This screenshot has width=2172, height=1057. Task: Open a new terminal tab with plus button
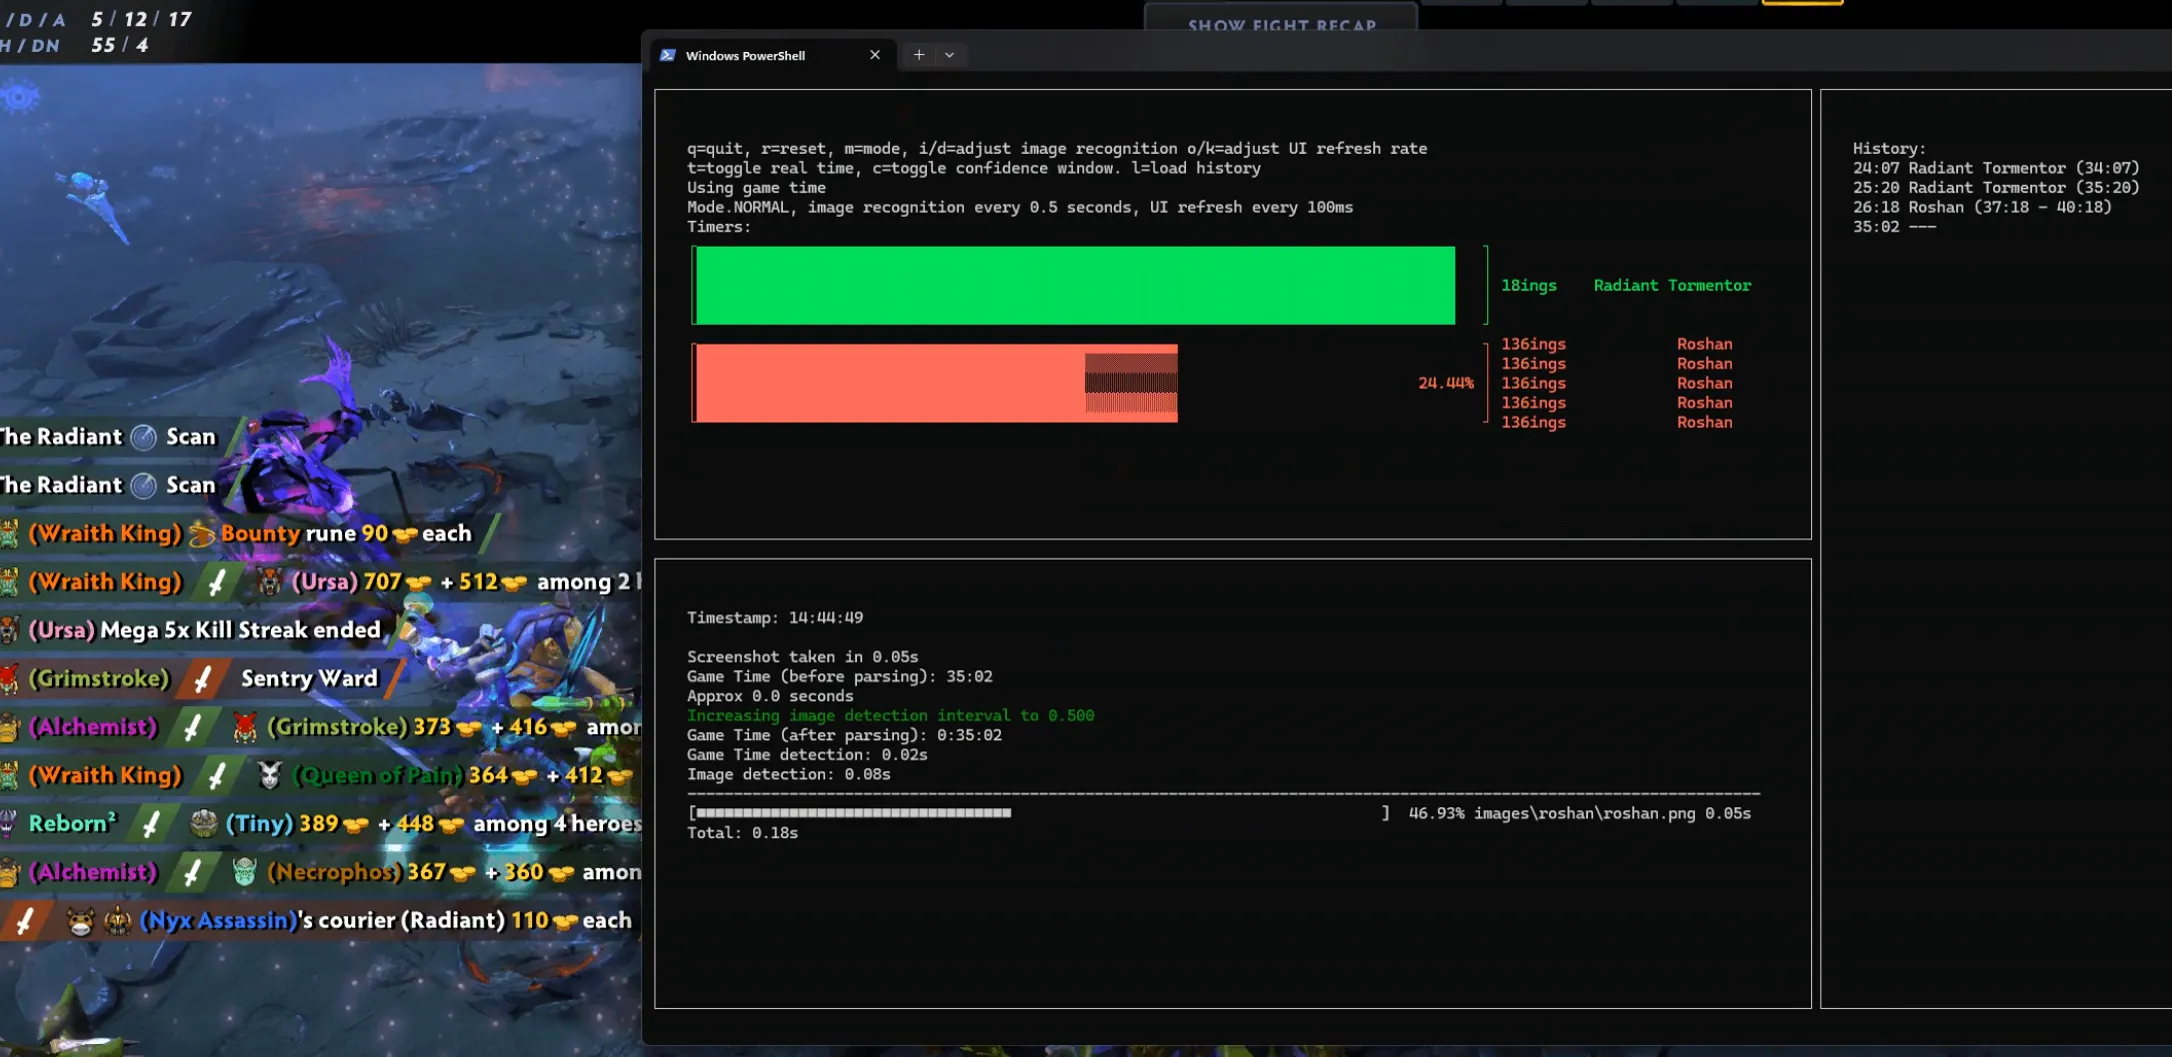coord(919,55)
